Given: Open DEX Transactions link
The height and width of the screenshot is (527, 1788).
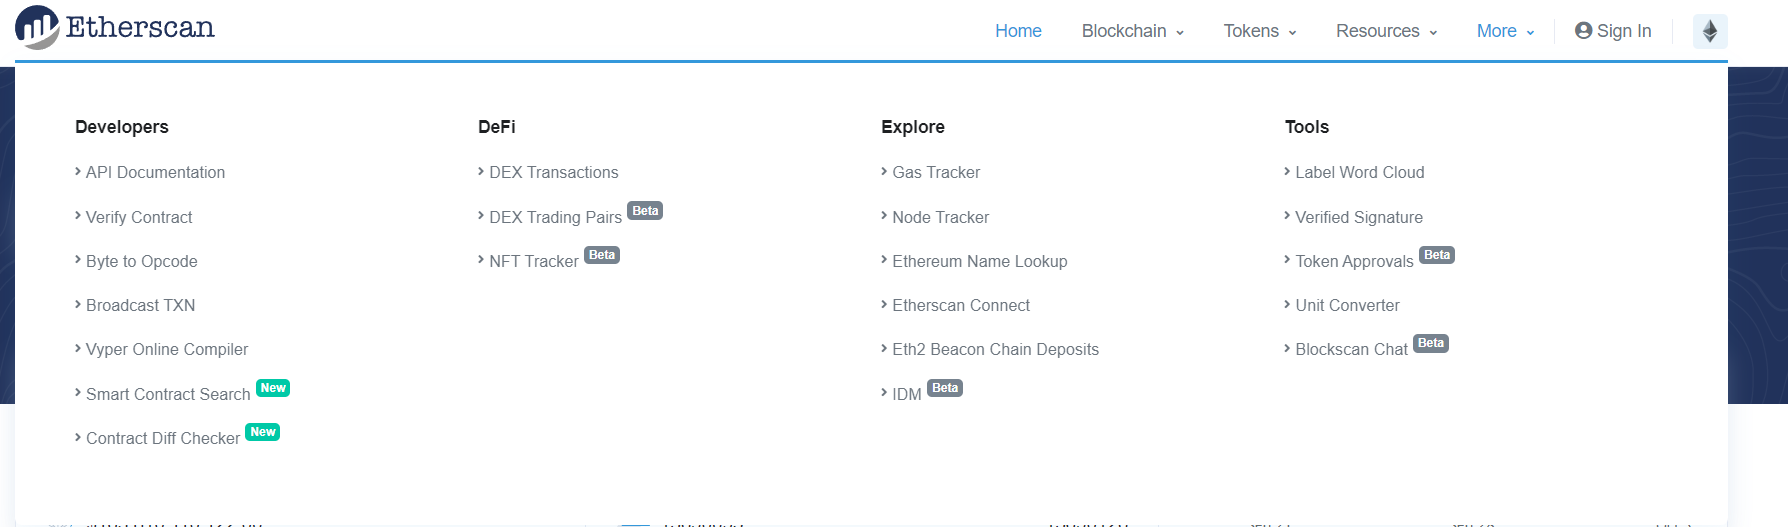Looking at the screenshot, I should coord(553,172).
